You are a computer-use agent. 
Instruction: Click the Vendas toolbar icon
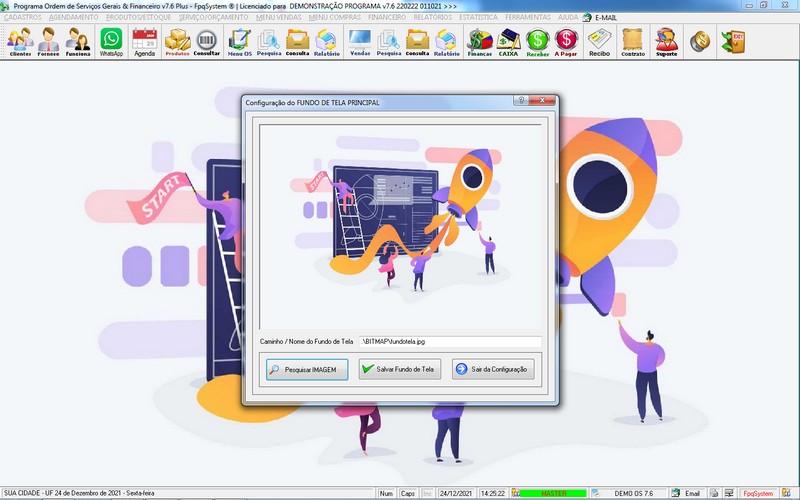(x=360, y=42)
